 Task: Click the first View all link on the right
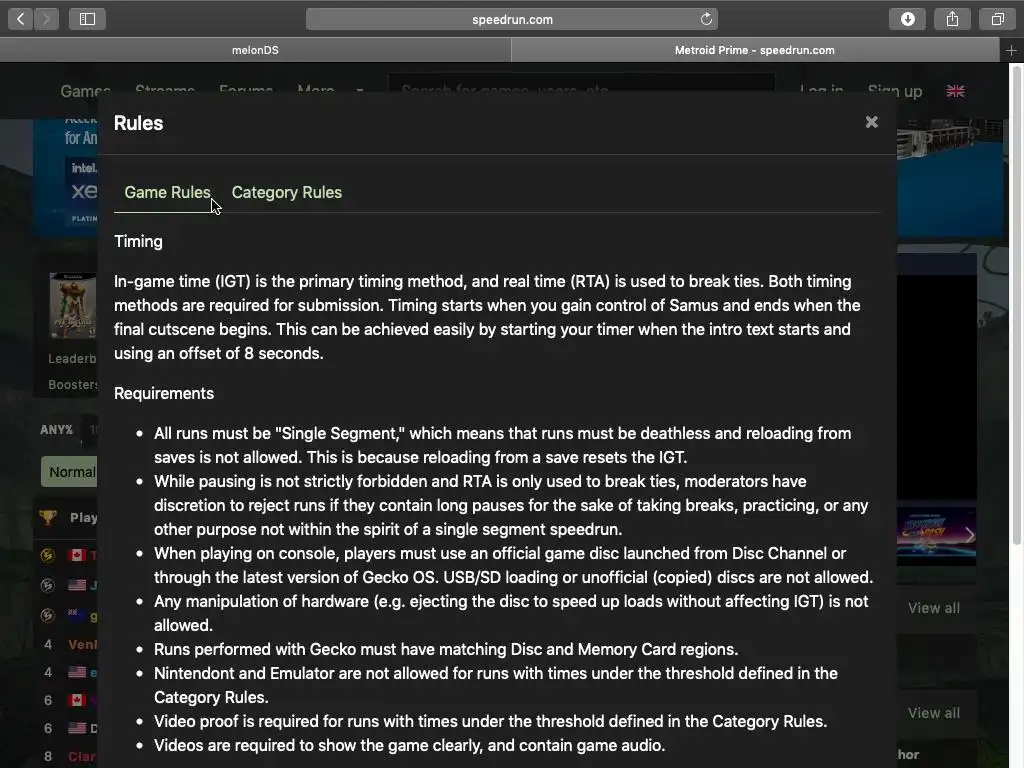(934, 608)
